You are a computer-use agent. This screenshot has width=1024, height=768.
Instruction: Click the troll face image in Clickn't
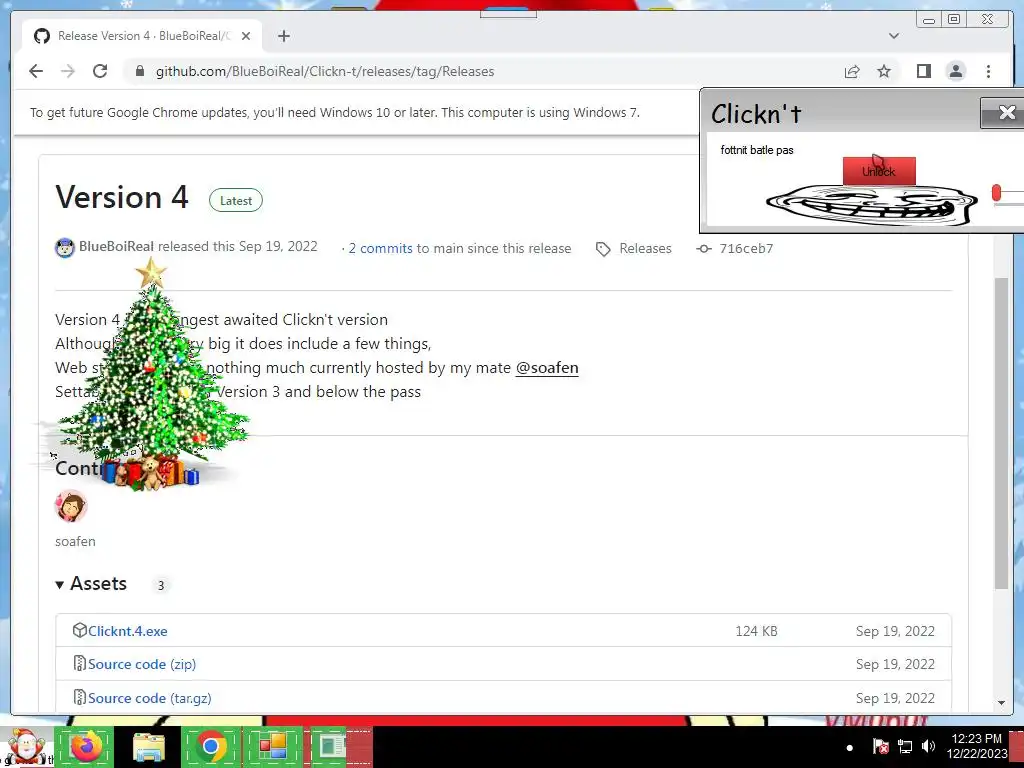[x=871, y=204]
